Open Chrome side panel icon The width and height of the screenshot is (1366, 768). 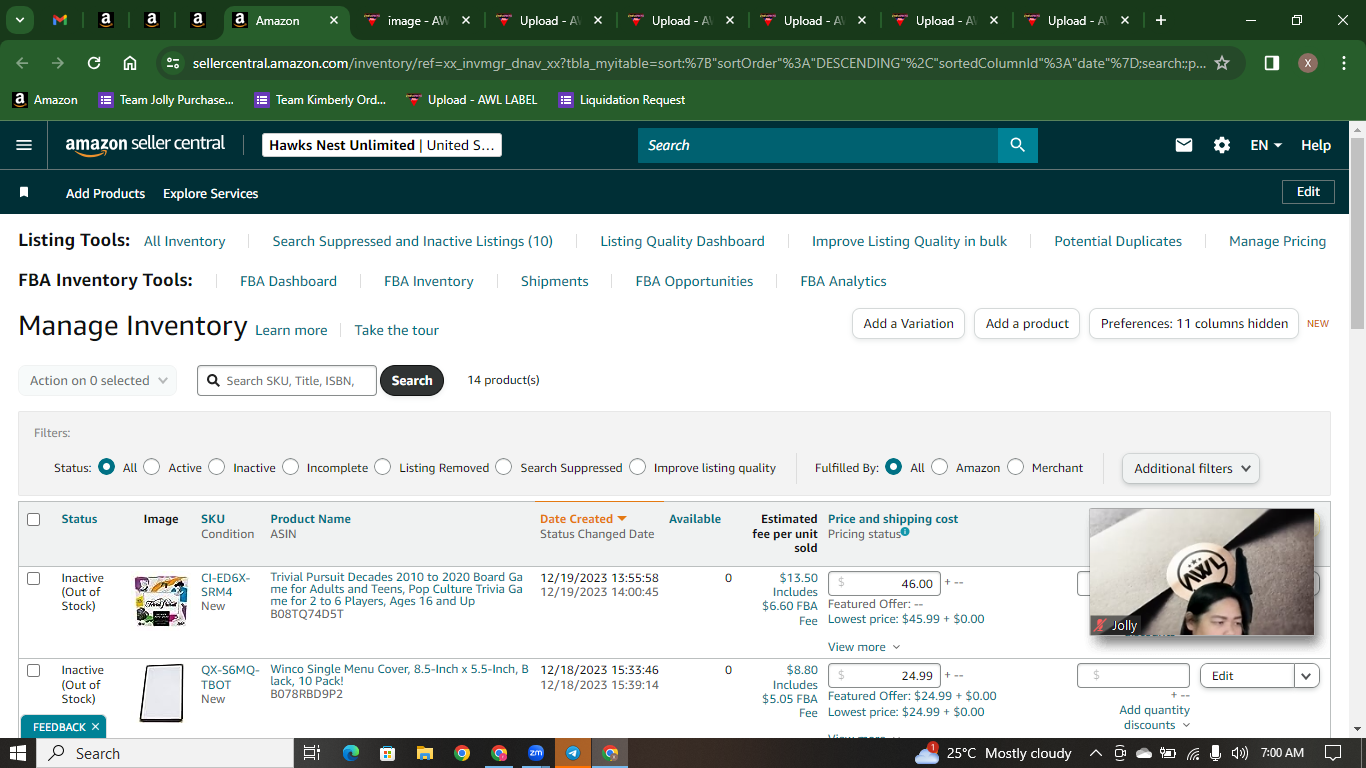click(x=1272, y=63)
